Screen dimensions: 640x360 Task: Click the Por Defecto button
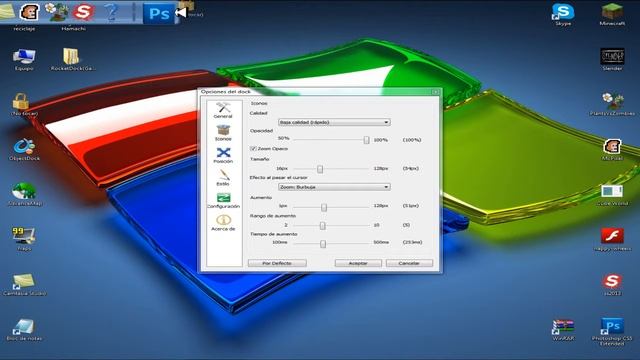277,263
